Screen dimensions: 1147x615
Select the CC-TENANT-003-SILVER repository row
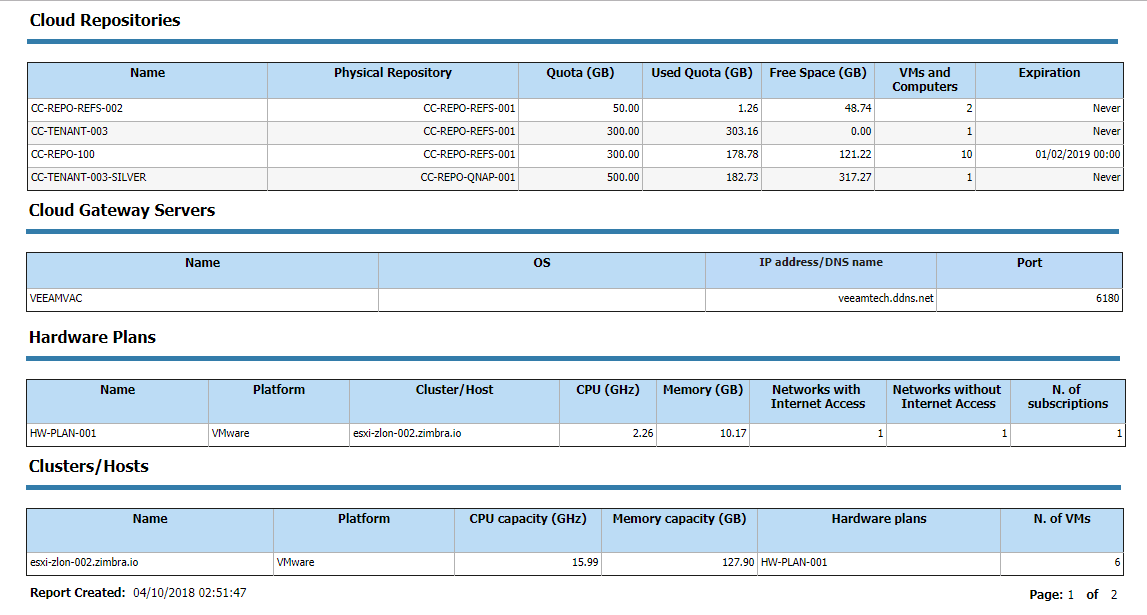(x=575, y=178)
